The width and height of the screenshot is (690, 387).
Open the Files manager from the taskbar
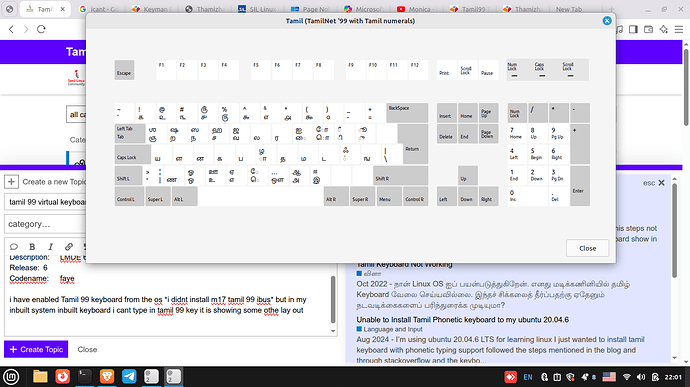(40, 377)
